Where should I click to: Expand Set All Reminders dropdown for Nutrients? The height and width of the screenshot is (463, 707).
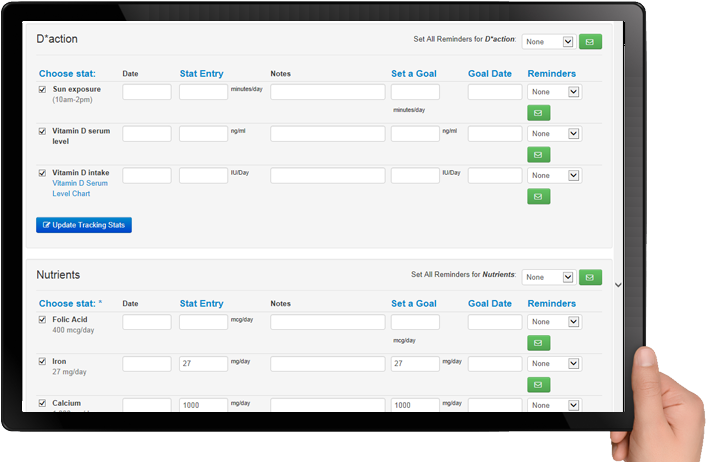tap(548, 277)
